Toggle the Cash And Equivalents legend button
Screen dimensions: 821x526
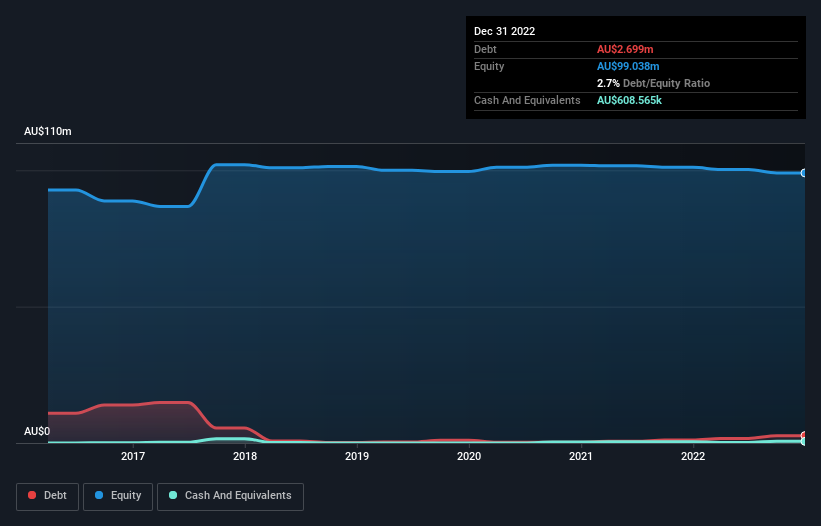click(x=230, y=496)
